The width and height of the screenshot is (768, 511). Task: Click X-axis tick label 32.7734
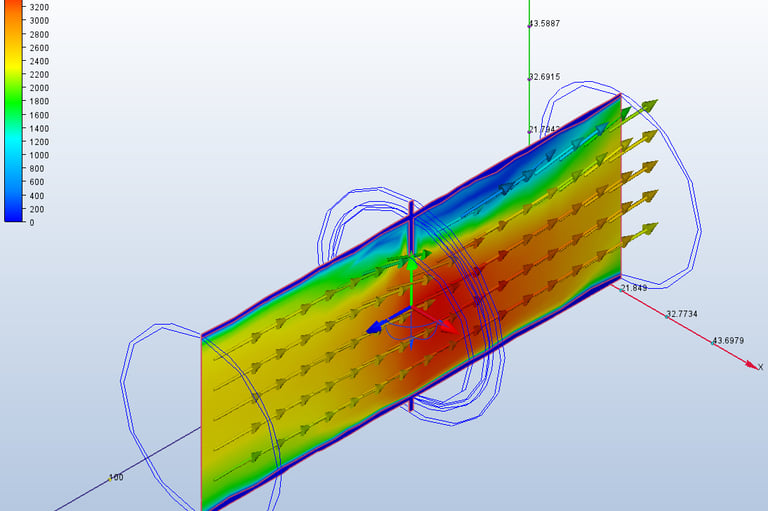pyautogui.click(x=682, y=314)
